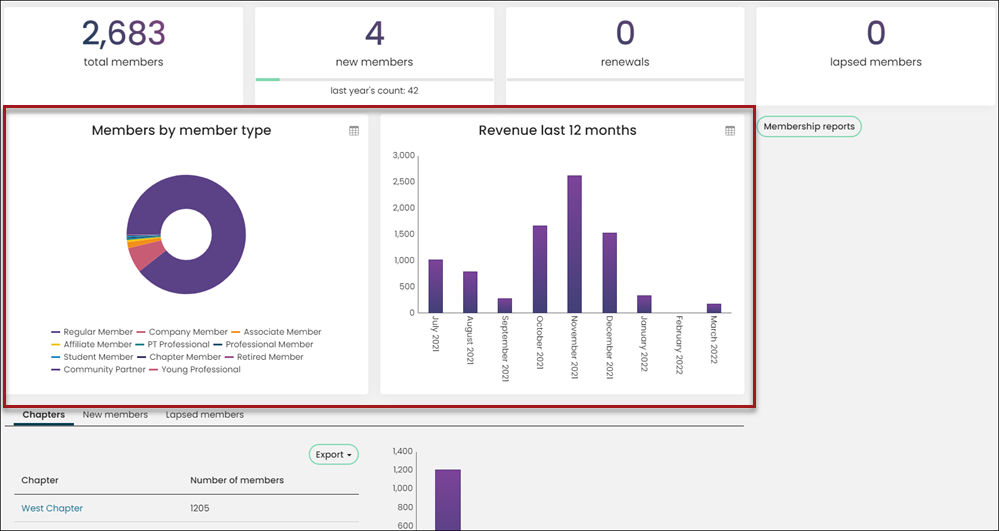Screen dimensions: 1000x531
Task: Toggle Associate Member legend entry
Action: click(276, 332)
